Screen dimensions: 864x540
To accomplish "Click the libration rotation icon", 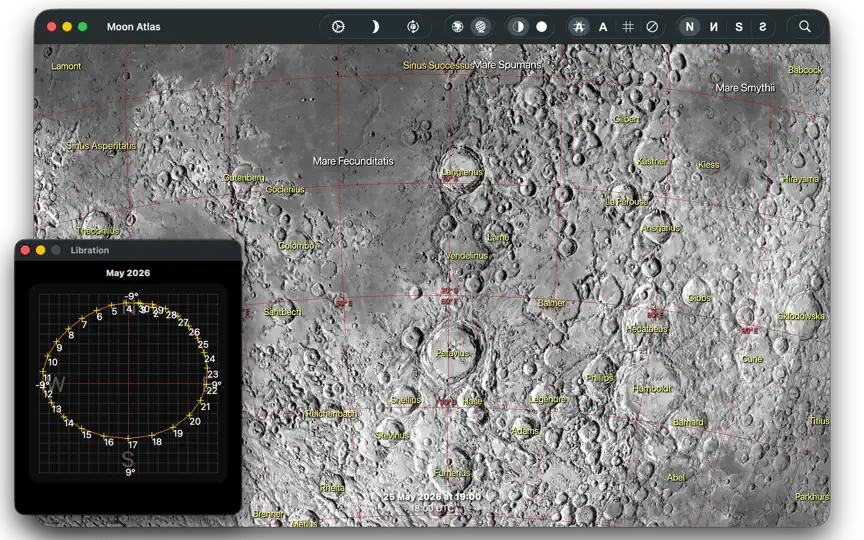I will click(x=413, y=26).
